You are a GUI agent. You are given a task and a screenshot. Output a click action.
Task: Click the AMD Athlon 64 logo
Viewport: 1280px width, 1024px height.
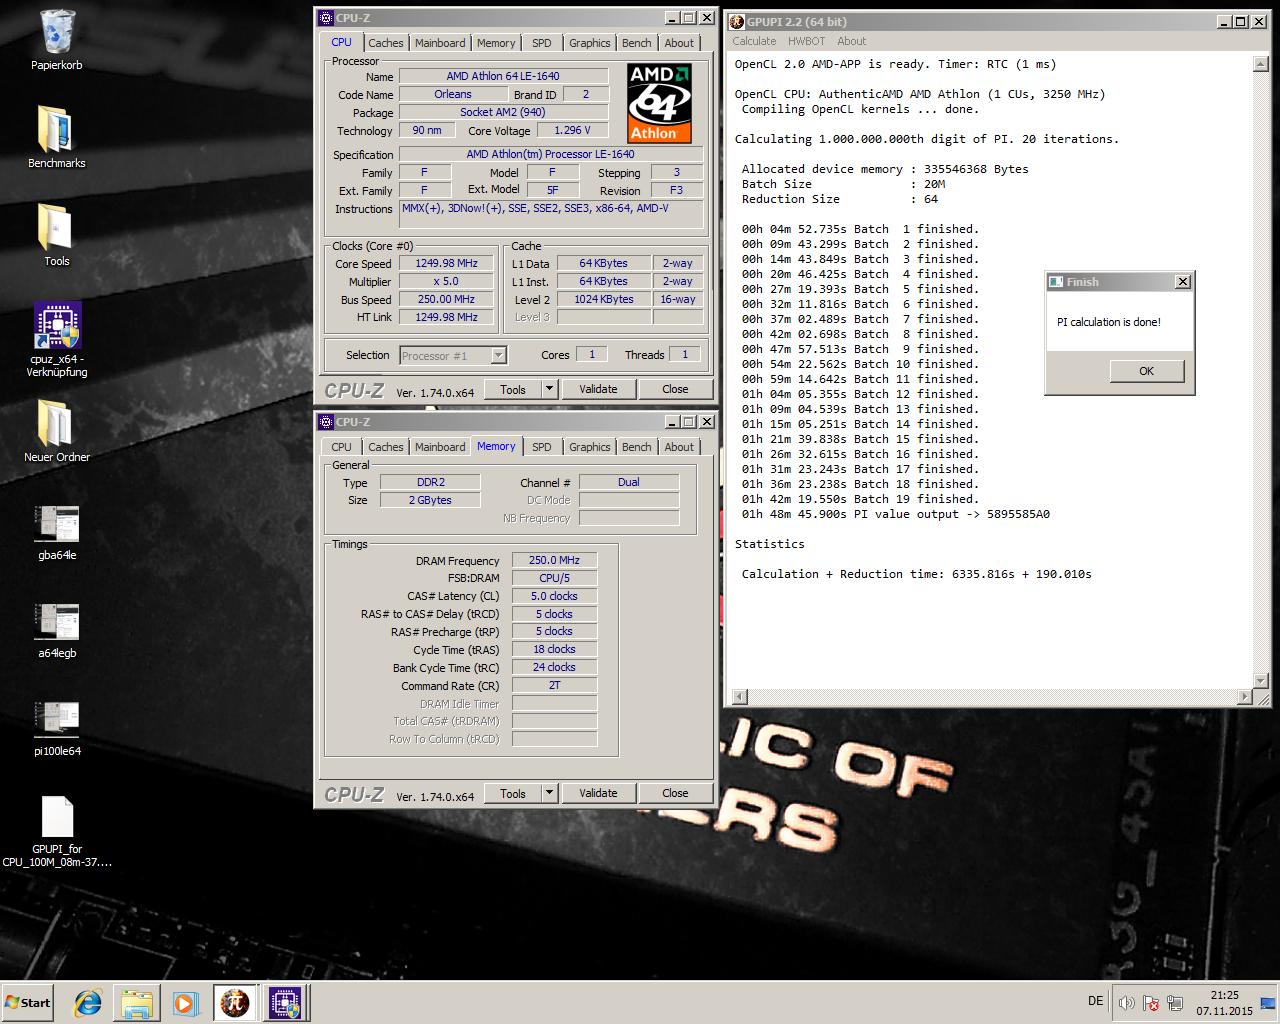tap(659, 103)
